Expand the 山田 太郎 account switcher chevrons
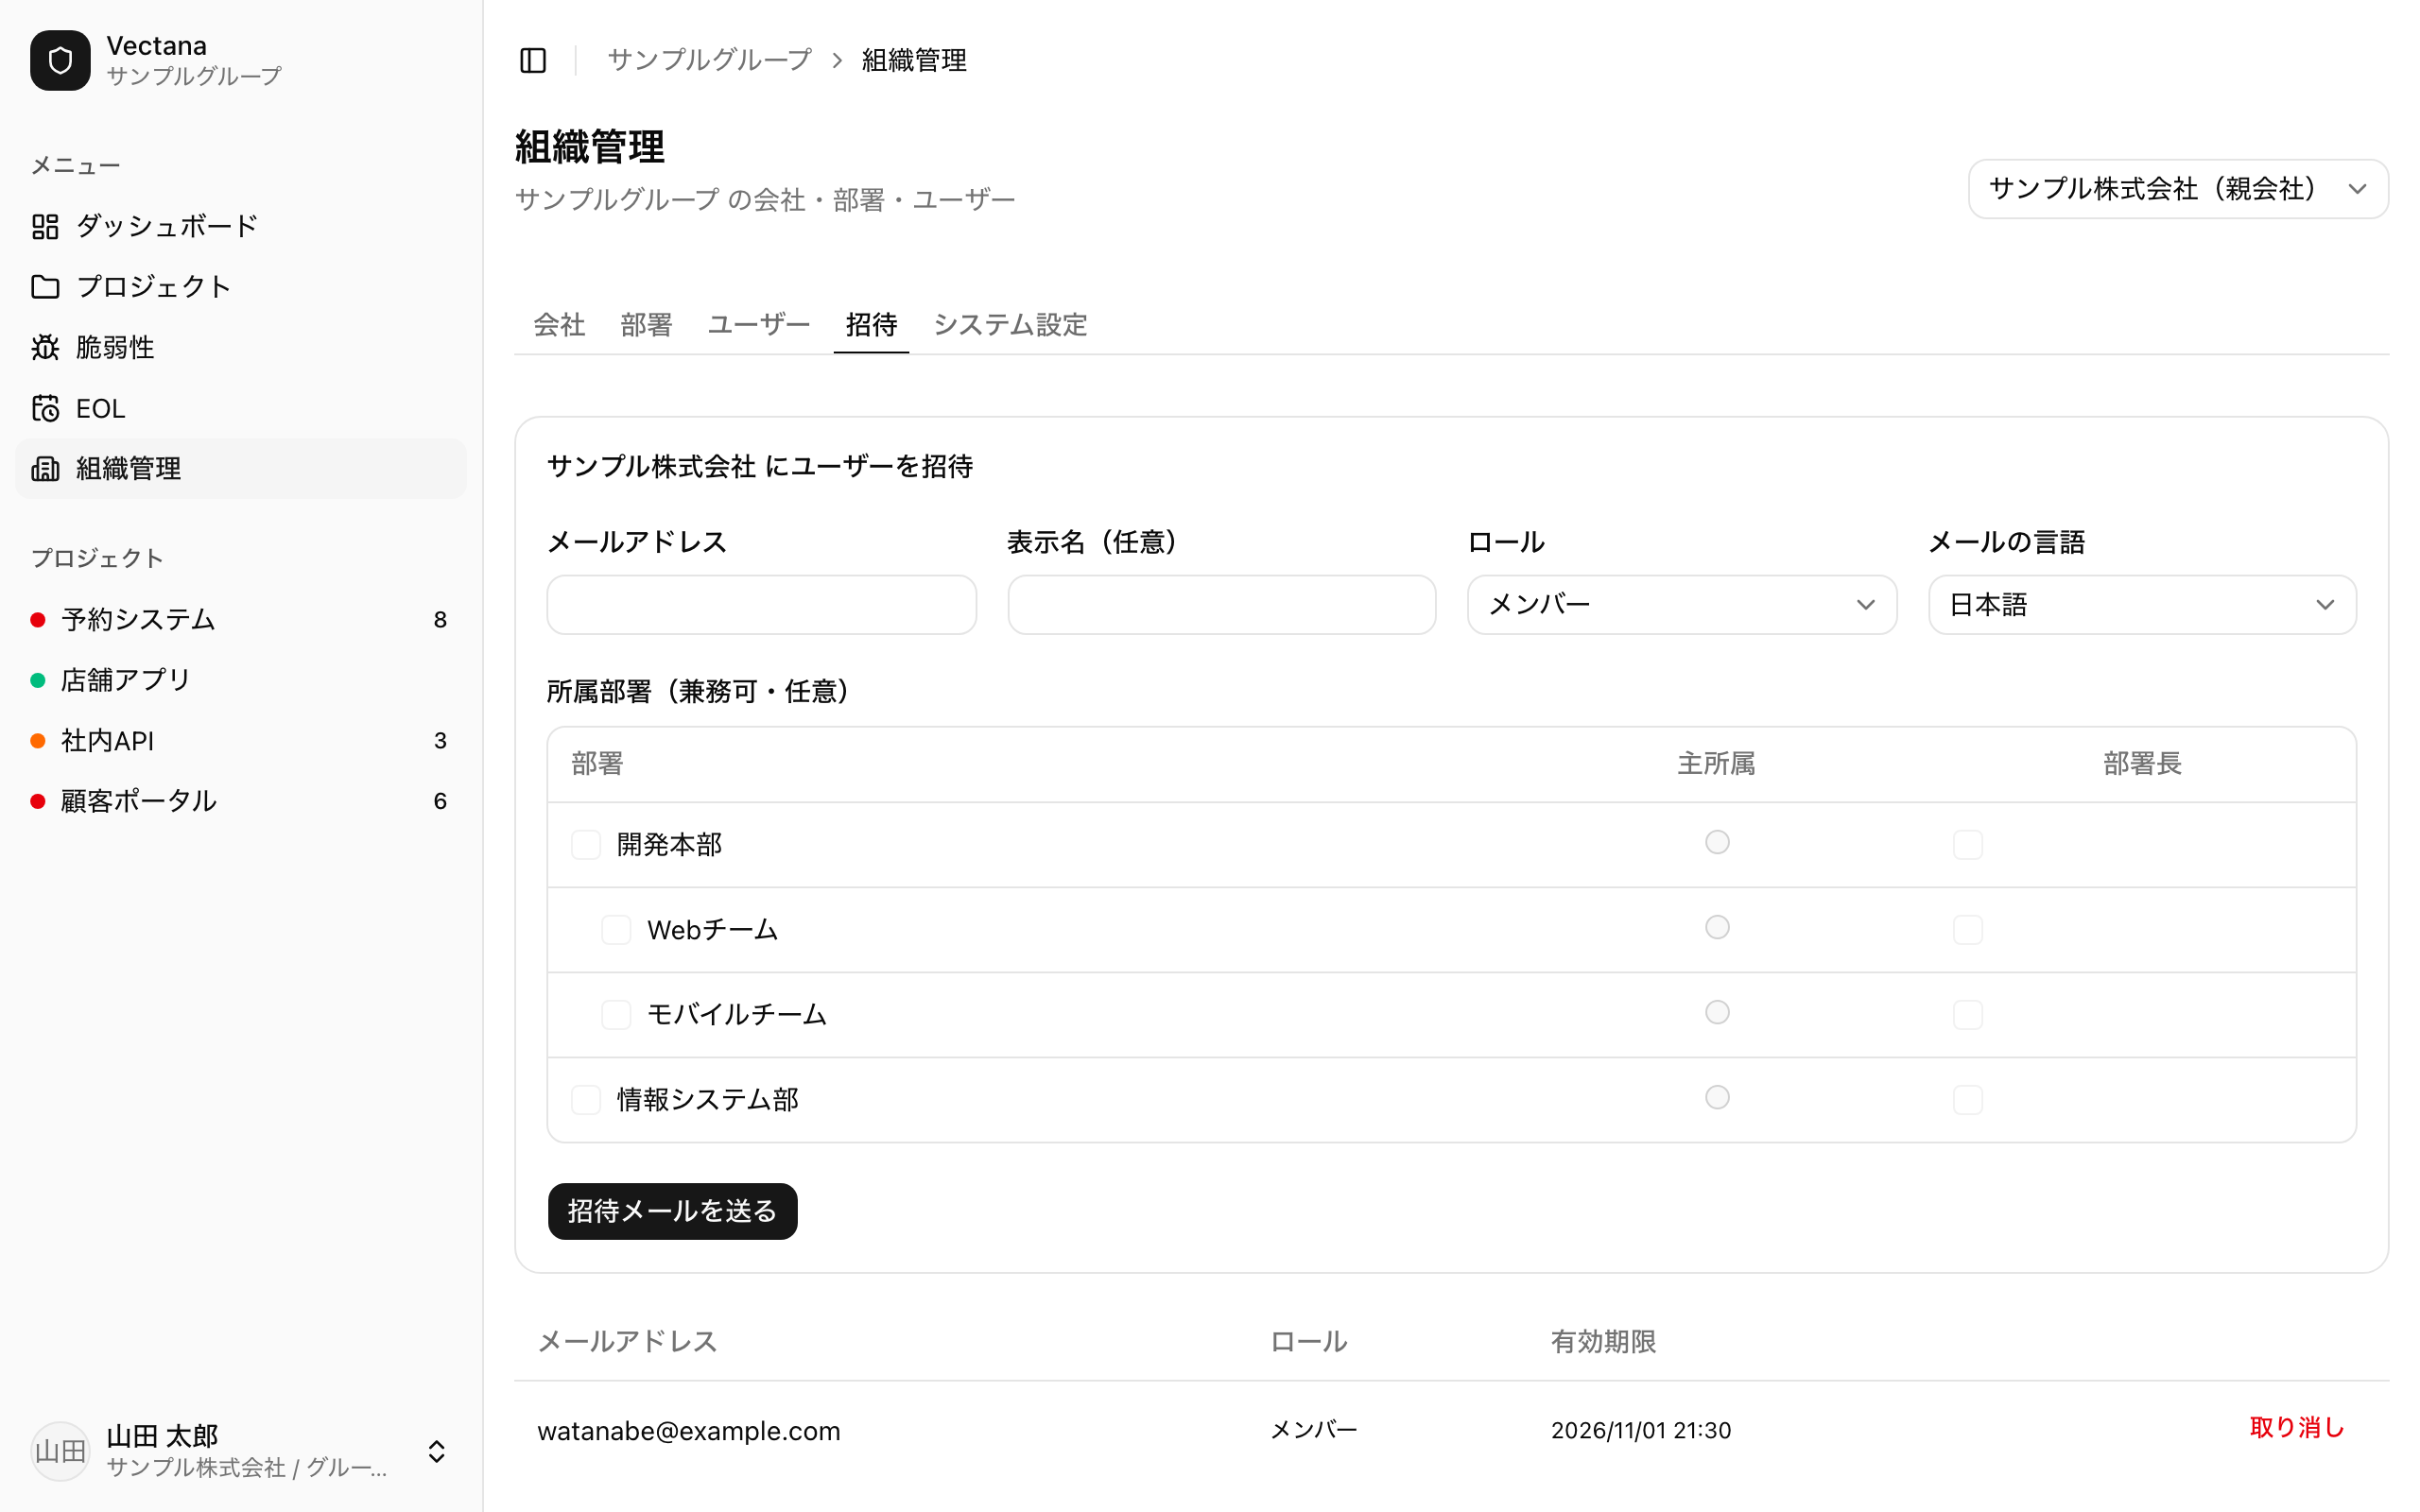Viewport: 2420px width, 1512px height. coord(436,1451)
